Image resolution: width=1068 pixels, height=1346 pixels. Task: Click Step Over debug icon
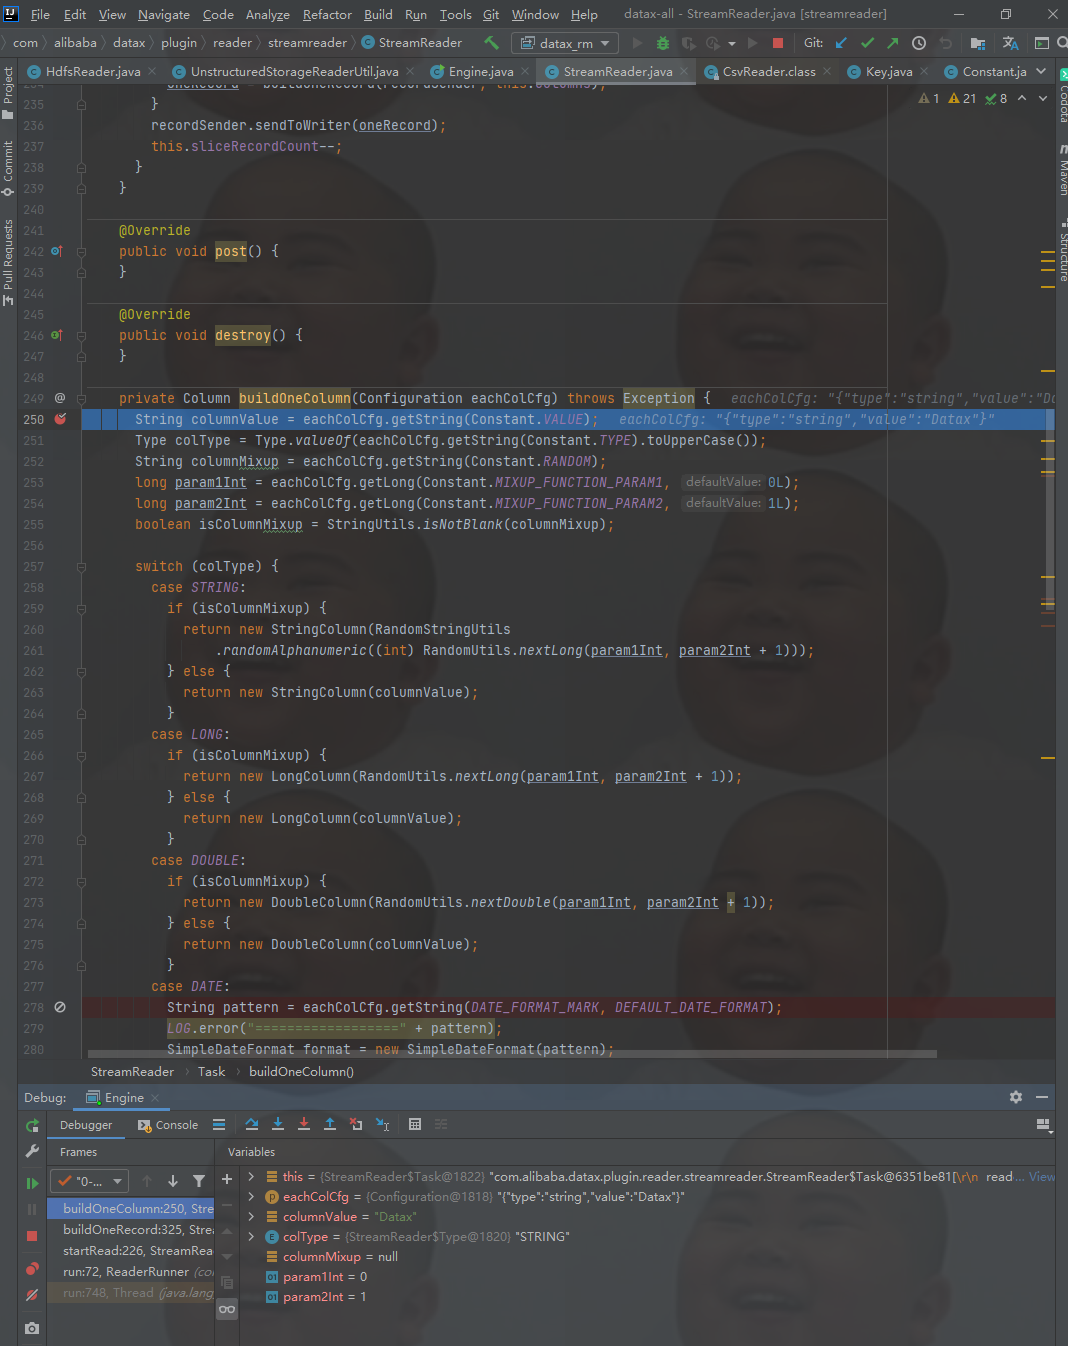click(252, 1124)
